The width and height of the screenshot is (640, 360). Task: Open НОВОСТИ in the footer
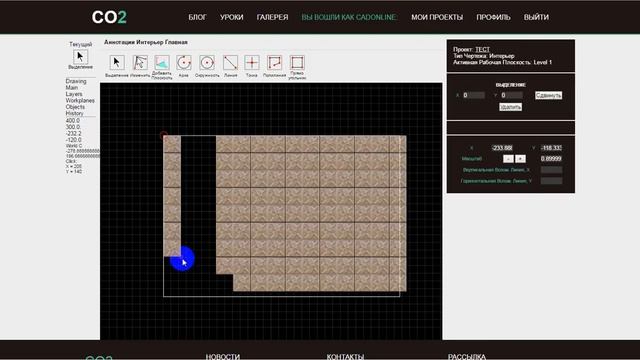pos(222,357)
